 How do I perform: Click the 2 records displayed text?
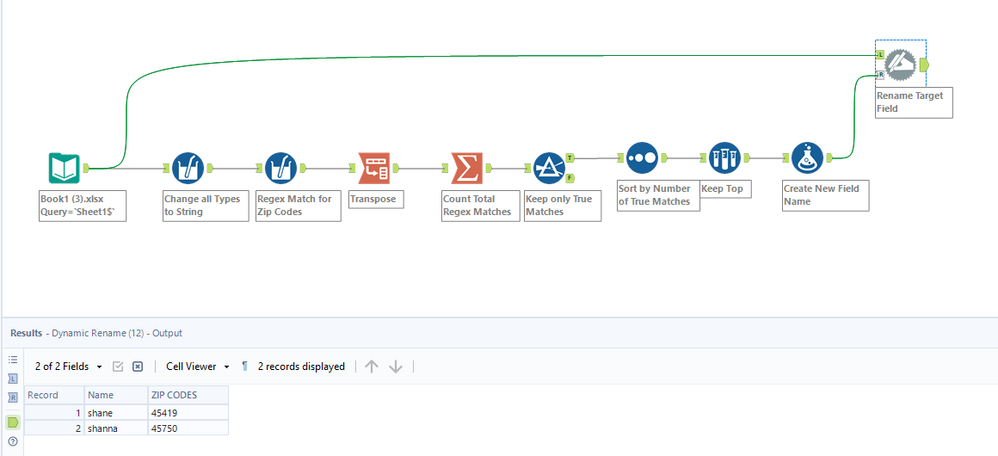pos(301,366)
